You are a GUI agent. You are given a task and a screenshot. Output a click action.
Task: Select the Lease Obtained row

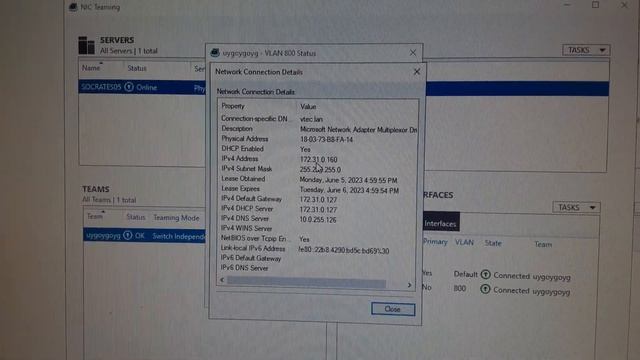[318, 179]
